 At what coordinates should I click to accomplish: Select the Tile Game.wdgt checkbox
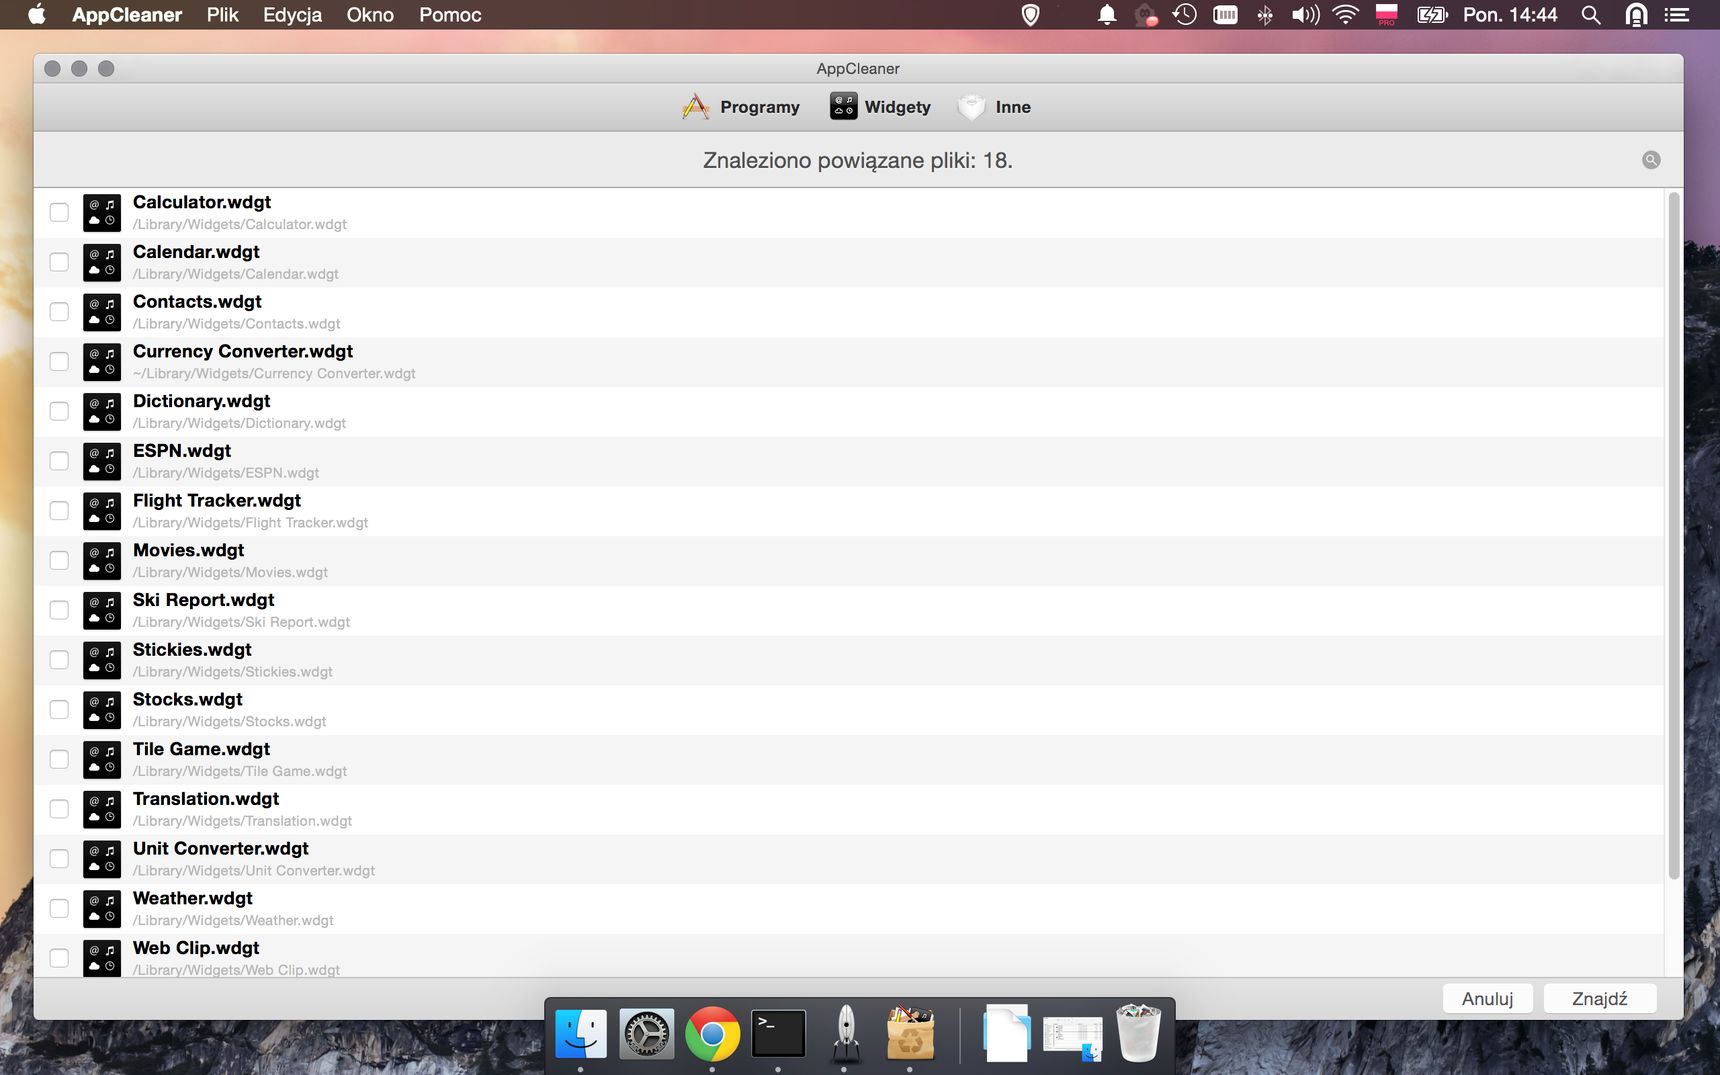[59, 759]
